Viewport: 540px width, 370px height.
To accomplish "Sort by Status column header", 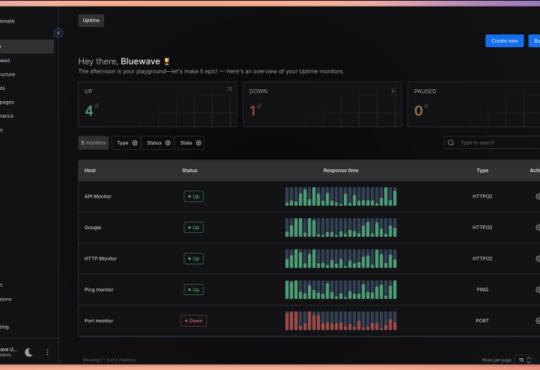I will click(x=190, y=171).
